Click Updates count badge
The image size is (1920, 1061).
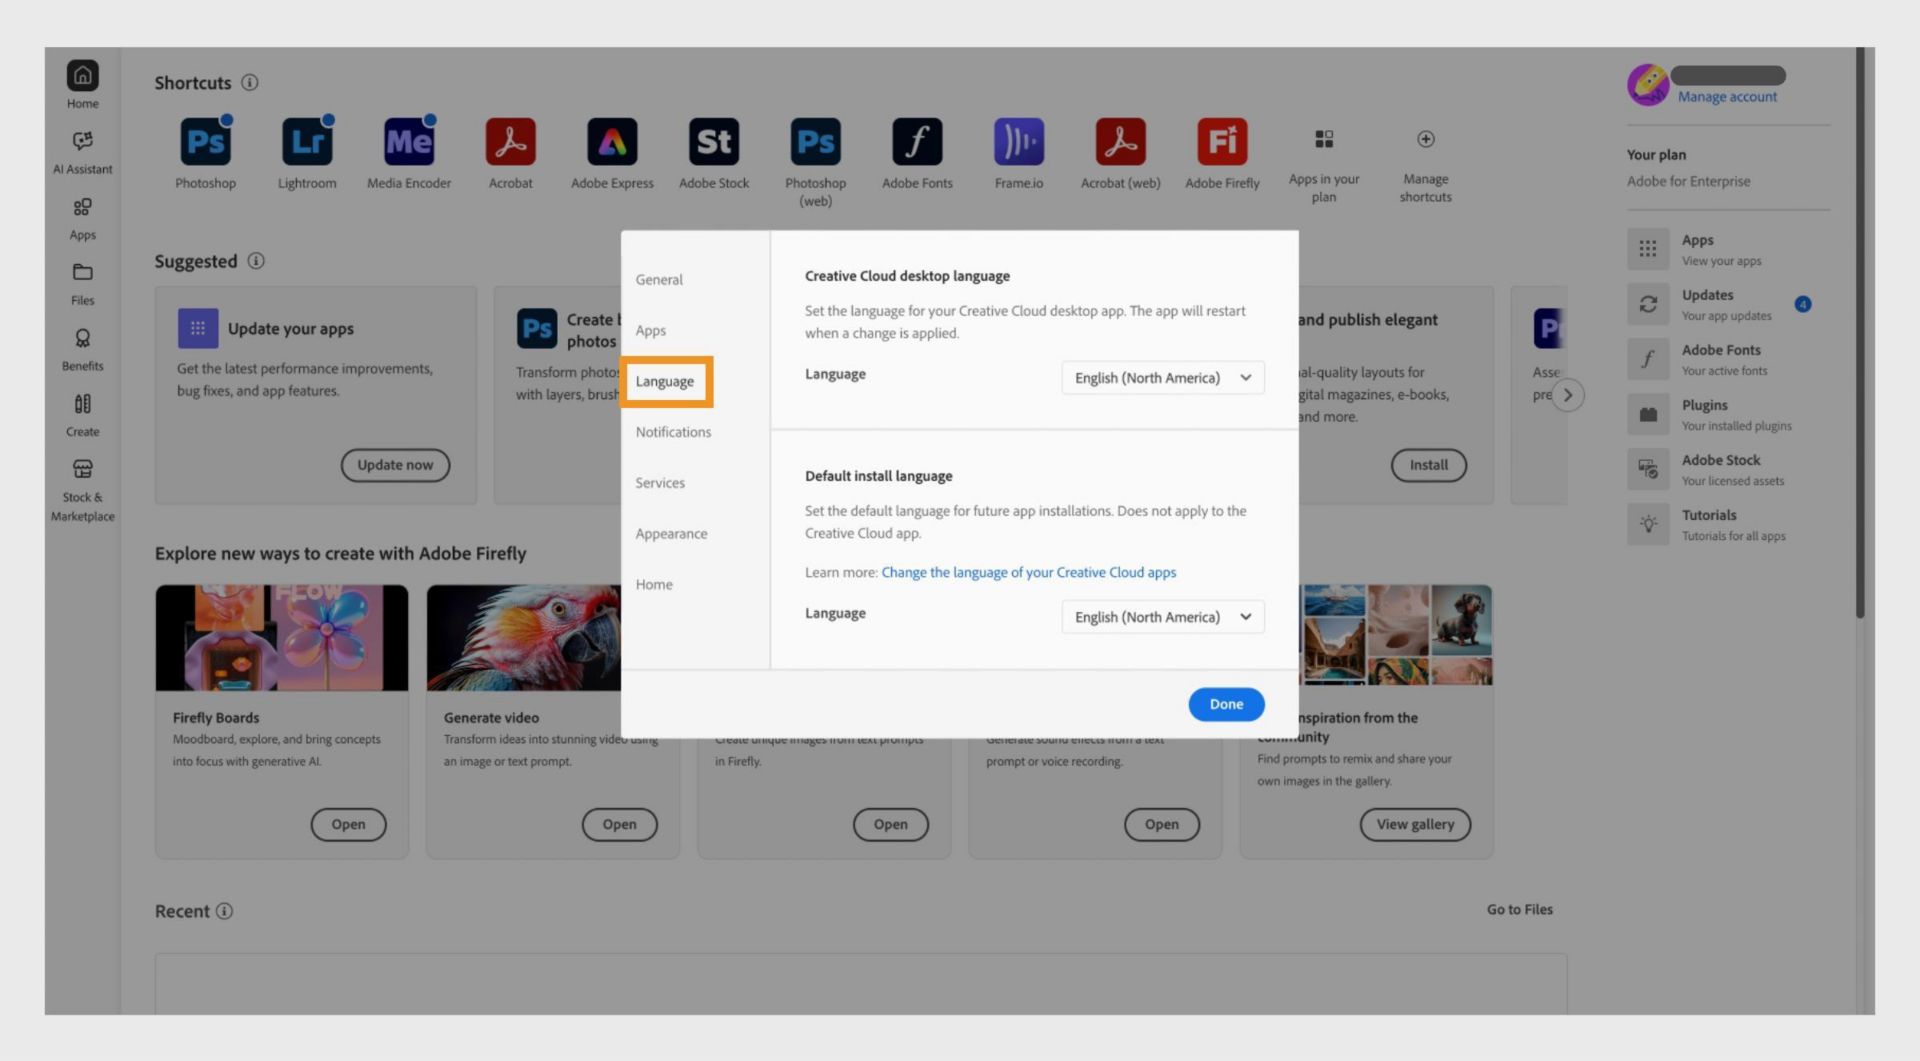[1802, 304]
